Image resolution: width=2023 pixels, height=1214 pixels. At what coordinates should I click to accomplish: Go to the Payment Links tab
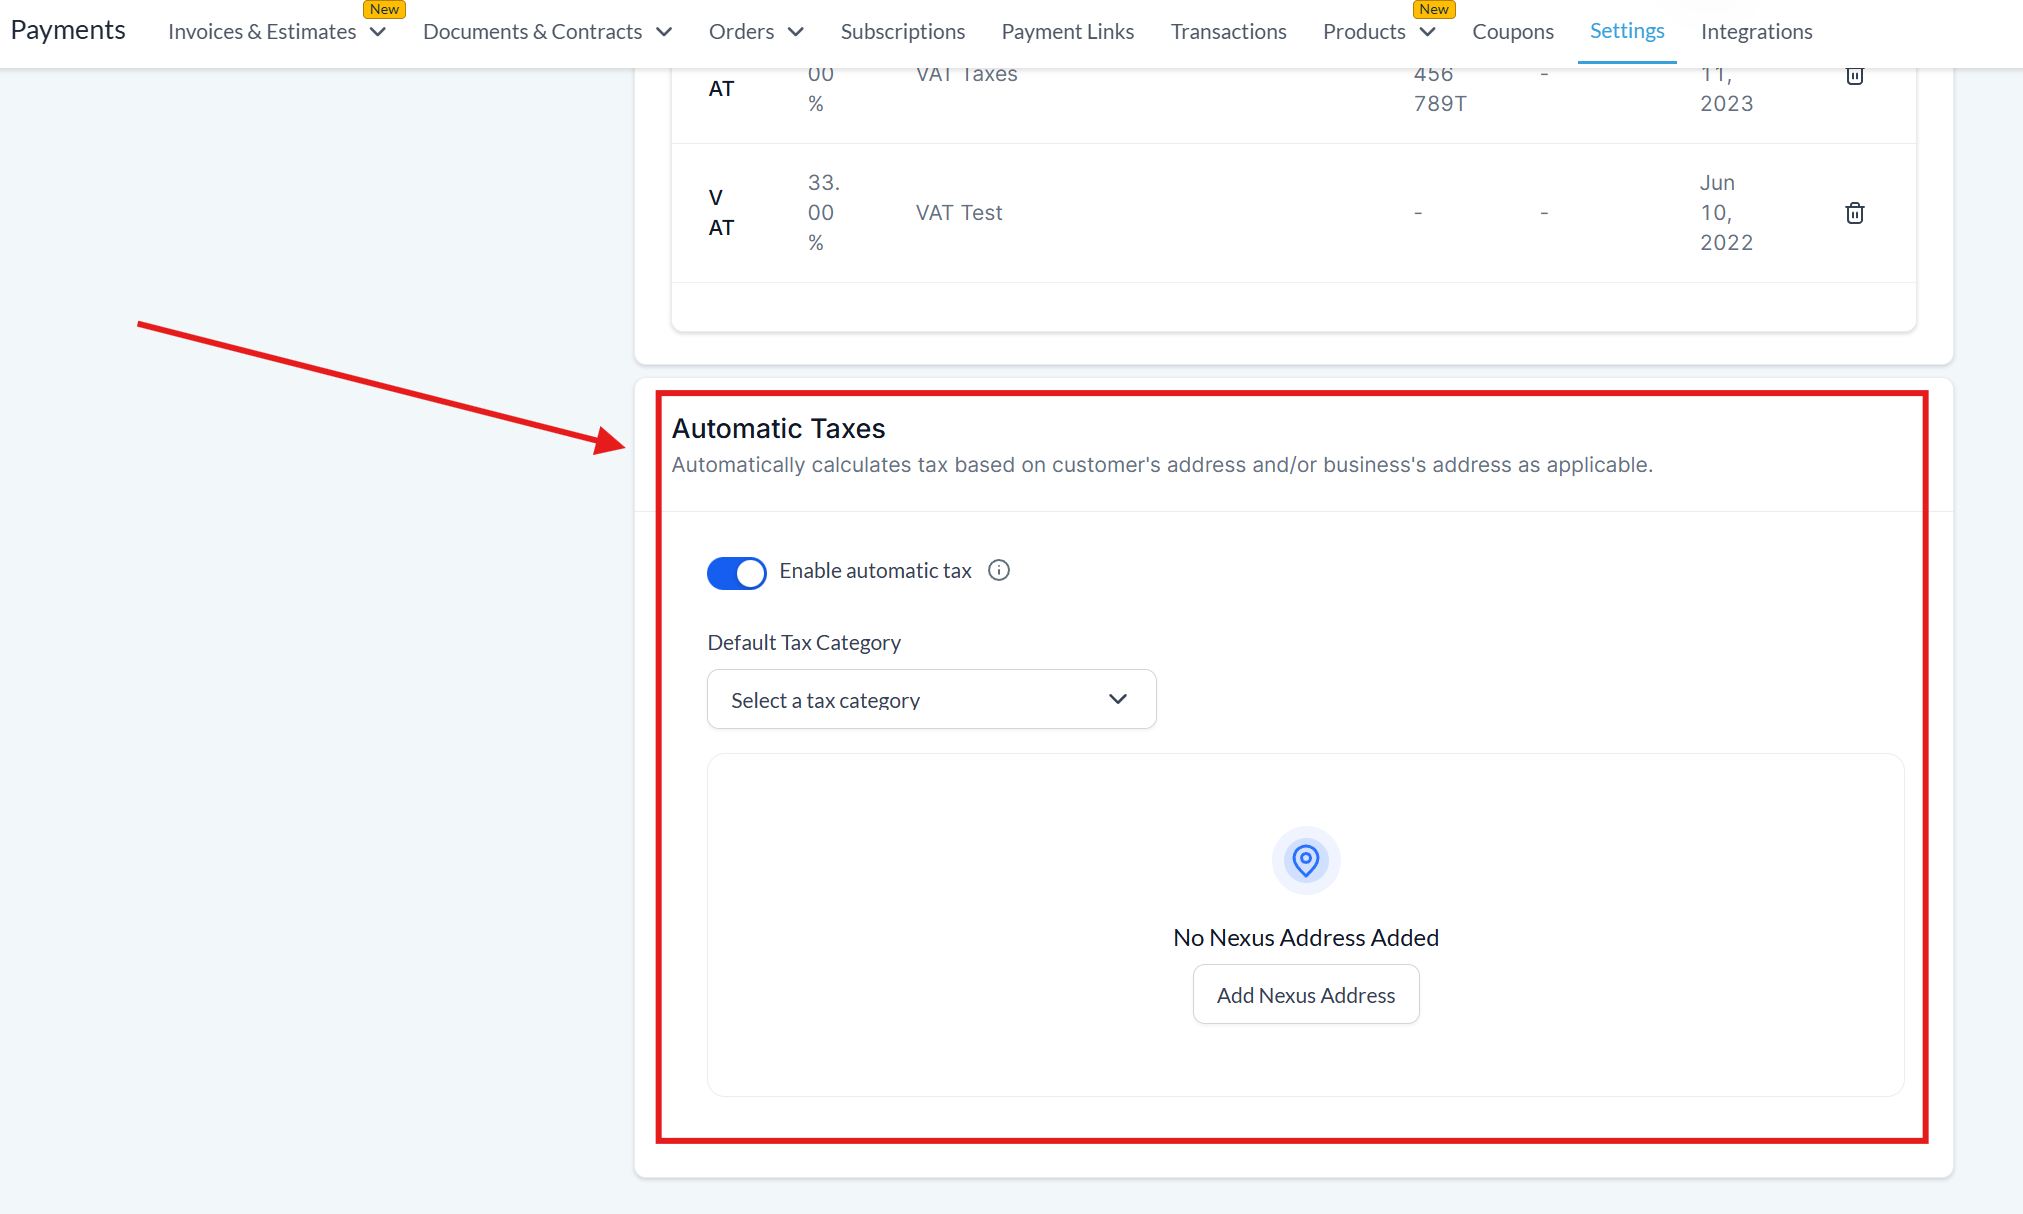[x=1067, y=32]
